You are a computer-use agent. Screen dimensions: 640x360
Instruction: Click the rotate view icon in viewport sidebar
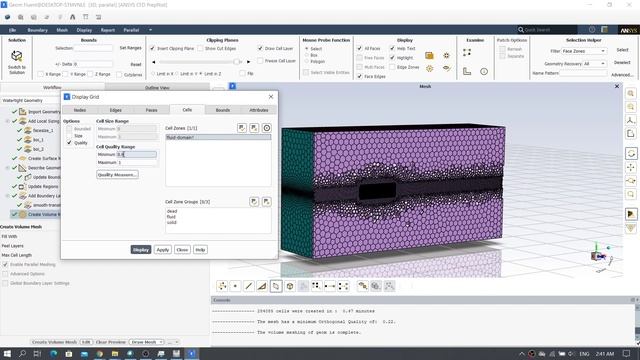click(x=631, y=154)
